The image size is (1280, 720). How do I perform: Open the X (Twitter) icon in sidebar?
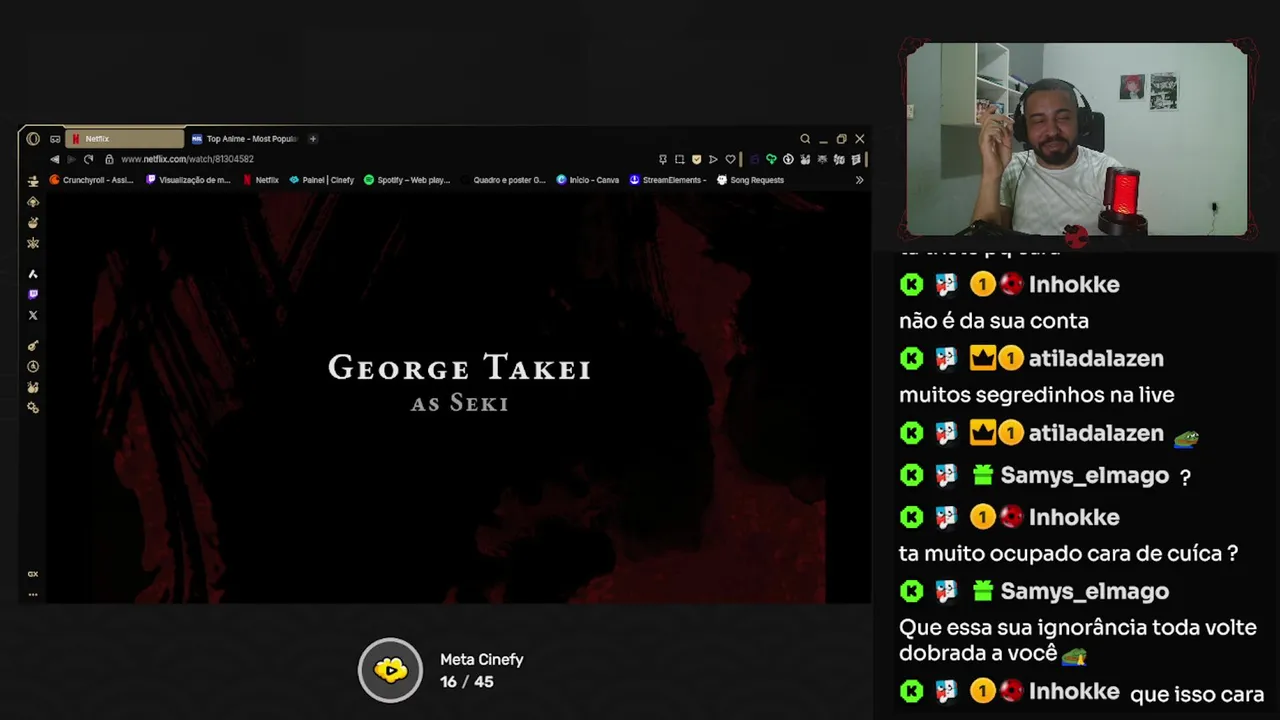tap(33, 315)
